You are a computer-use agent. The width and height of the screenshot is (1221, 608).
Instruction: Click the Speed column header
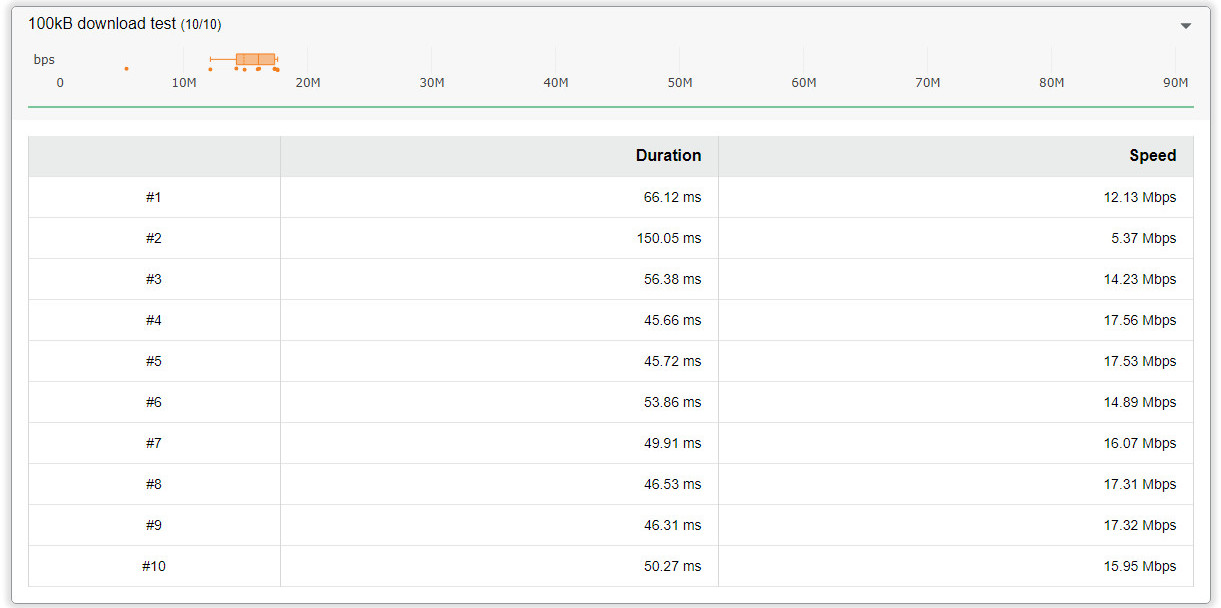[1153, 155]
